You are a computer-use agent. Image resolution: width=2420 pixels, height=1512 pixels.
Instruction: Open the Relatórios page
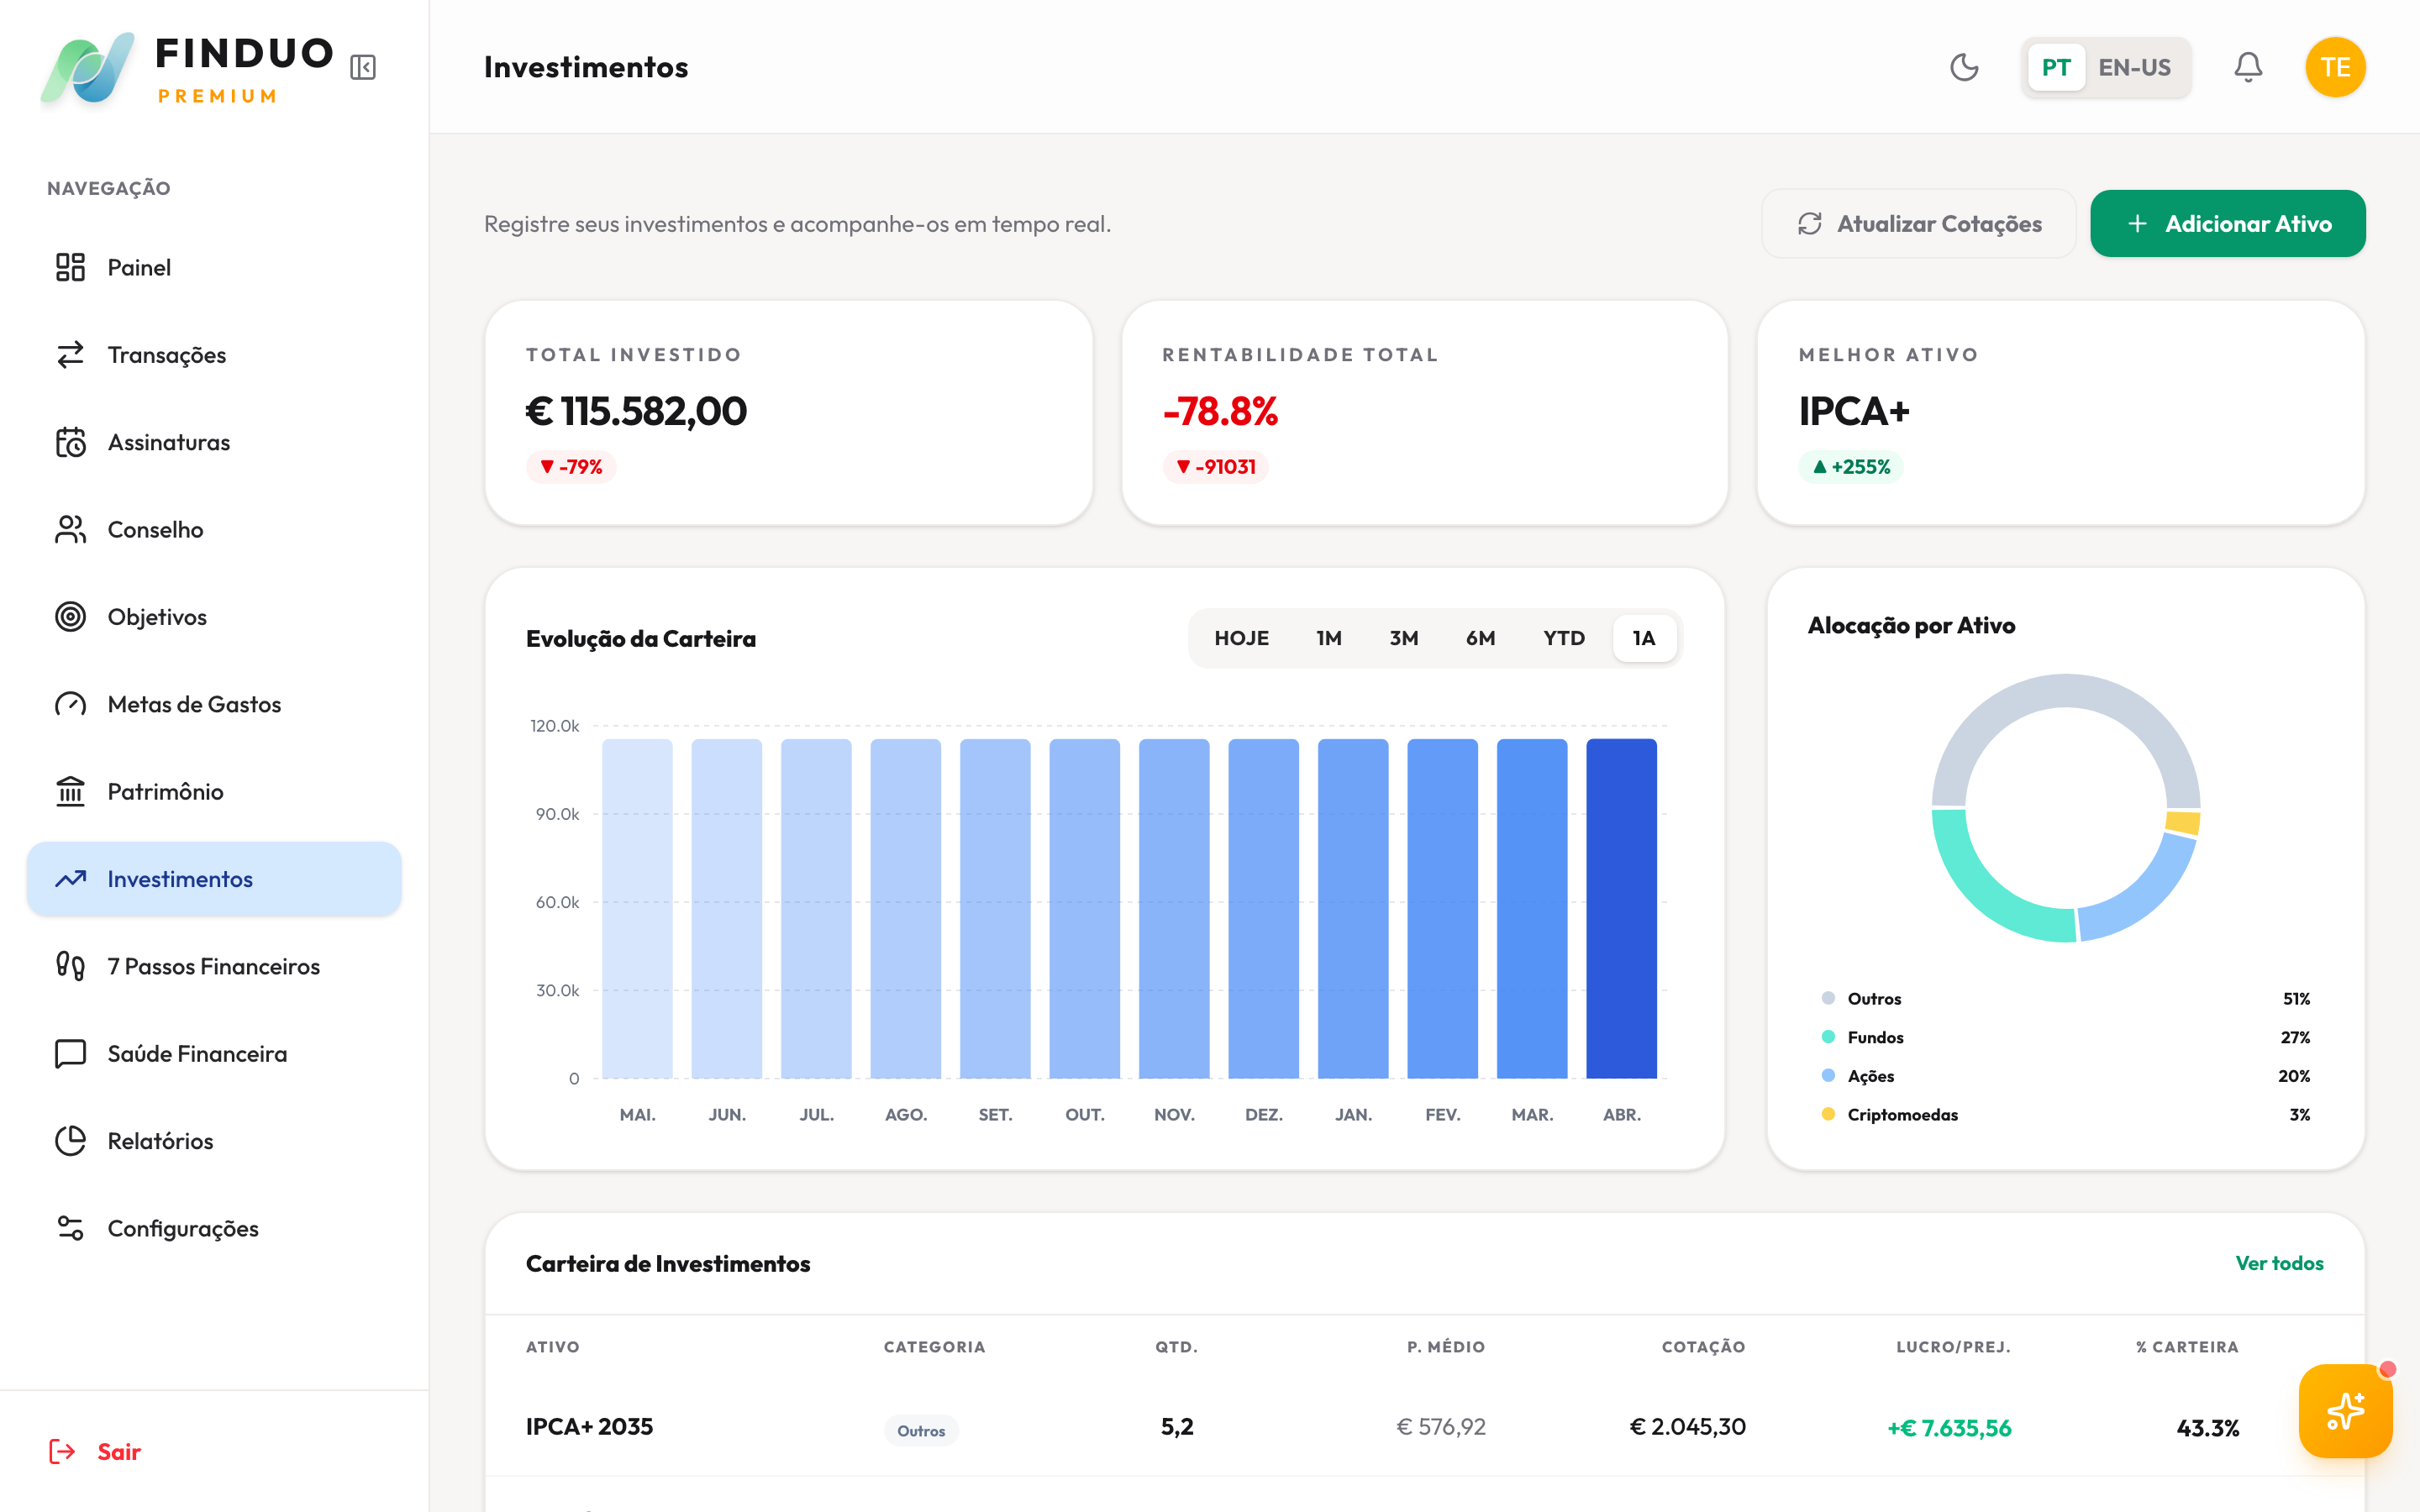pos(160,1141)
